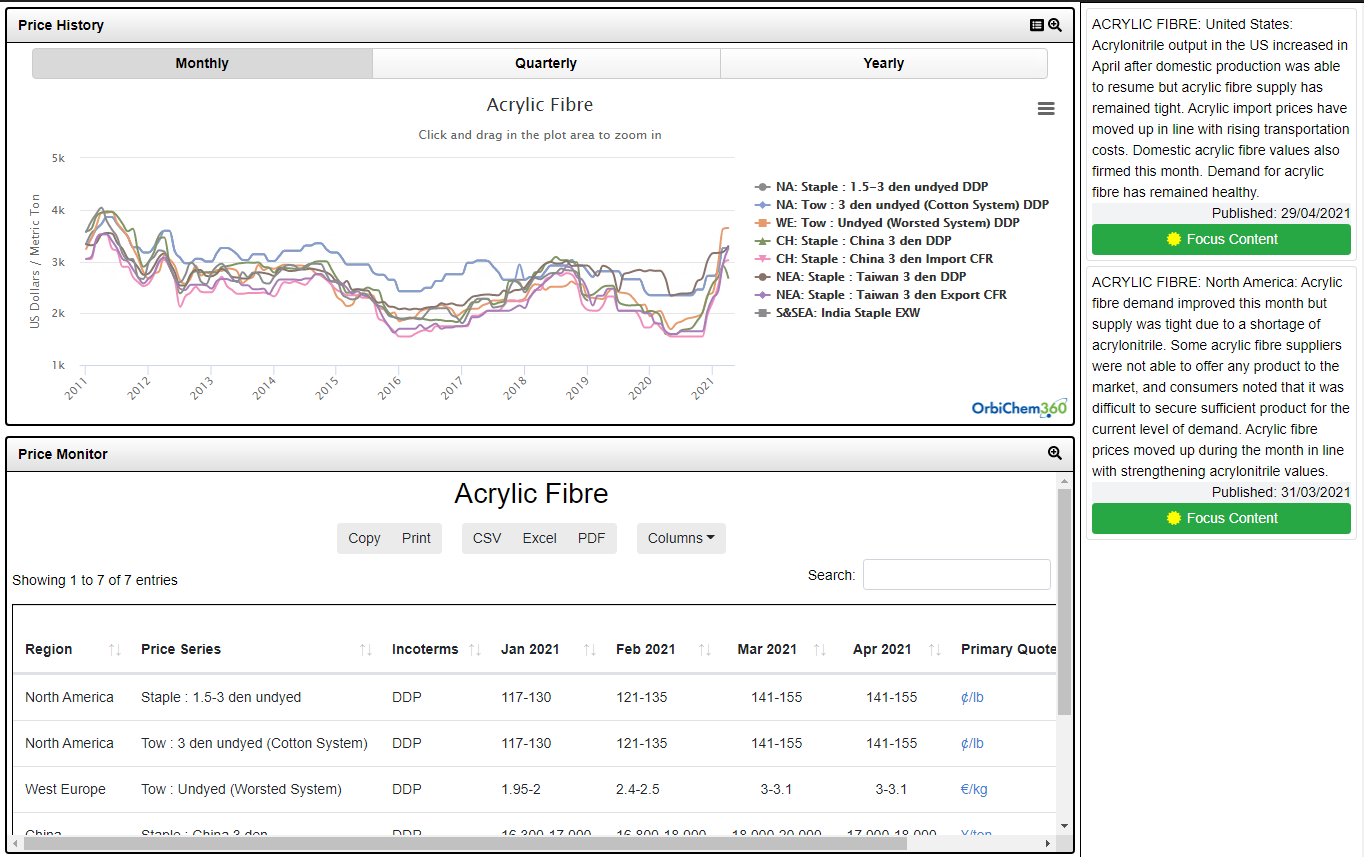Open the Columns dropdown
This screenshot has height=857, width=1364.
coord(681,538)
